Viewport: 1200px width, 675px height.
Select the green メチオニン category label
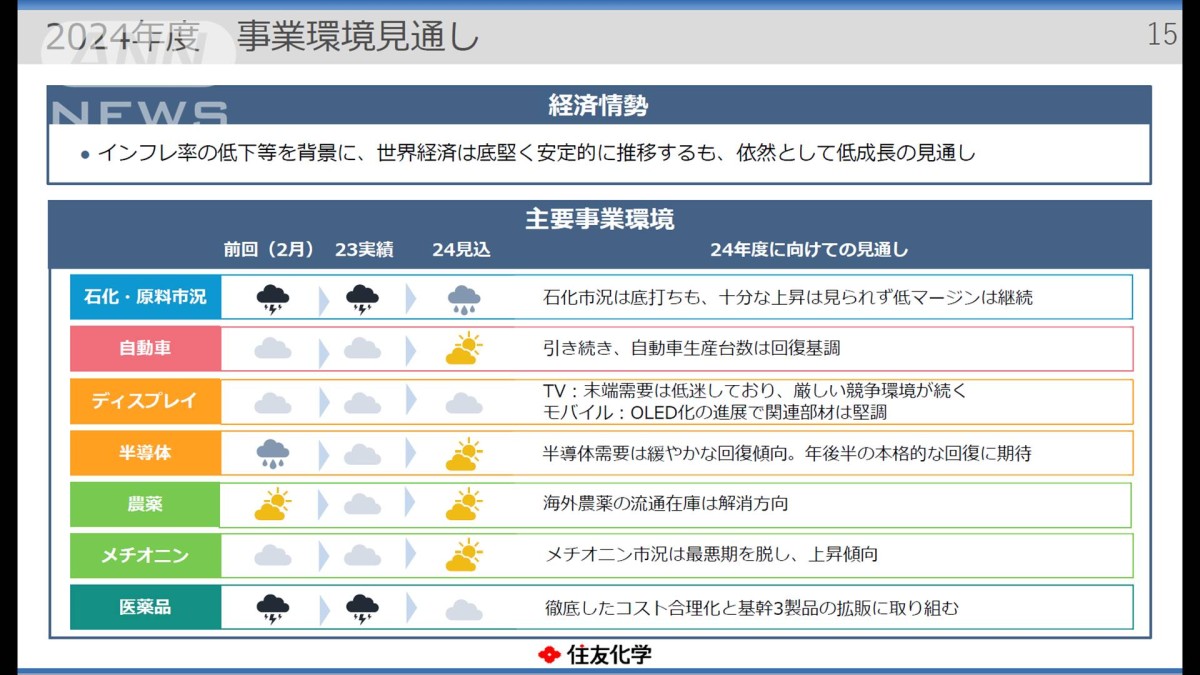[145, 555]
